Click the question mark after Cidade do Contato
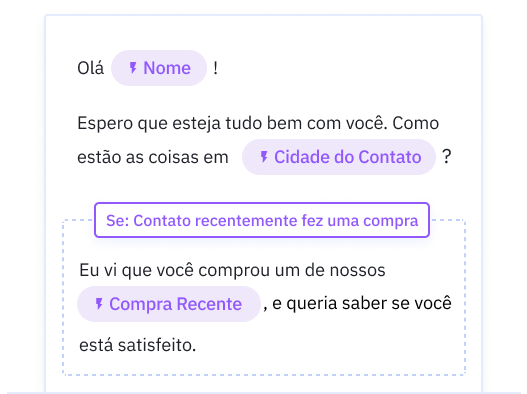The image size is (527, 394). pos(446,156)
